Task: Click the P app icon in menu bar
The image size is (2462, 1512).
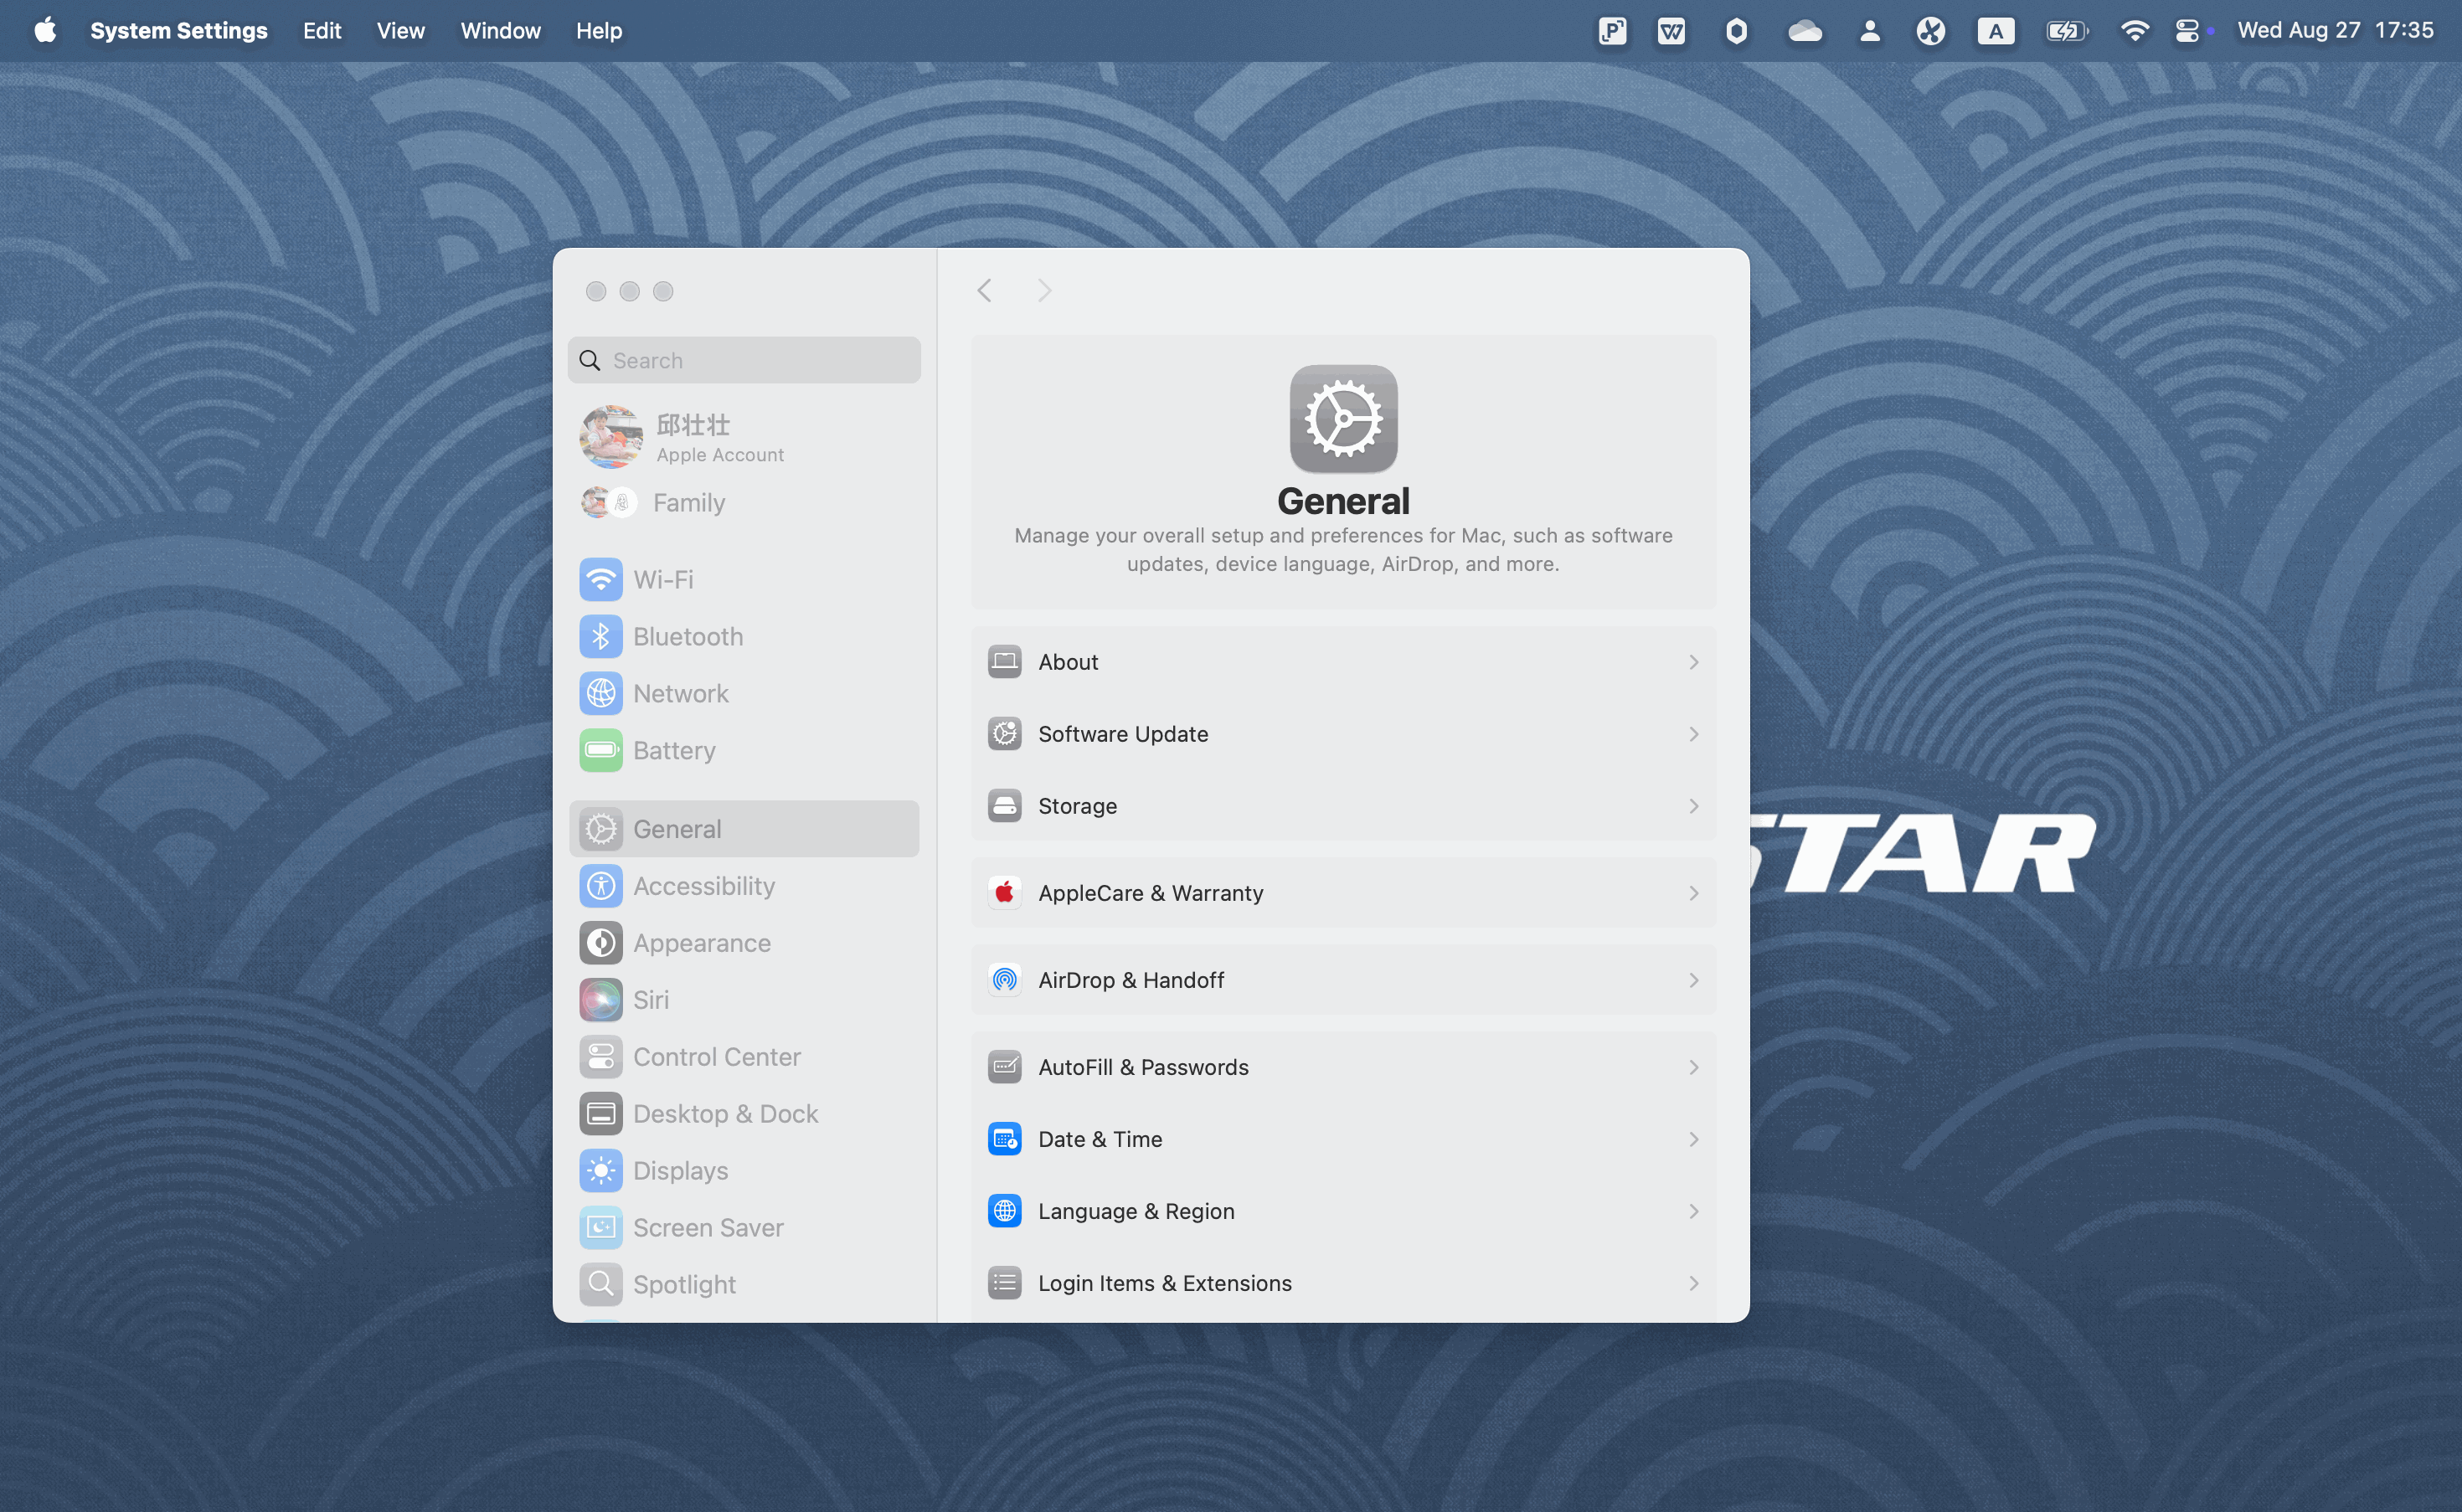Action: pos(1612,31)
